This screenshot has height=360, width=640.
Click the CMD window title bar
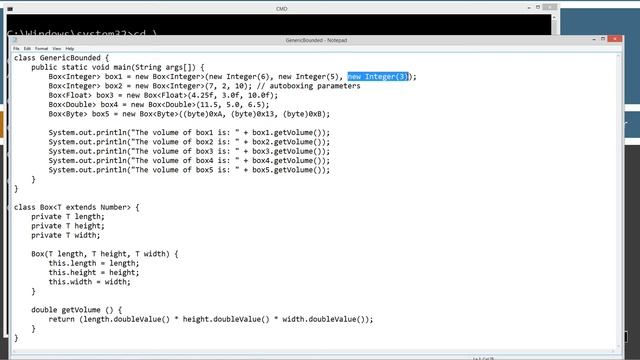(282, 9)
